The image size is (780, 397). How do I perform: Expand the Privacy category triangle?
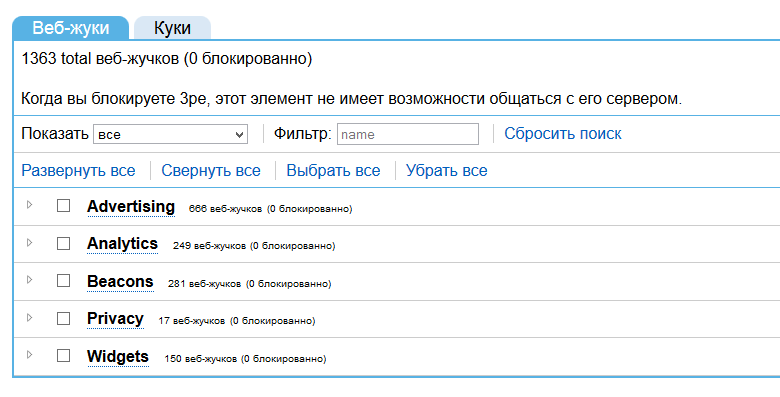click(29, 317)
